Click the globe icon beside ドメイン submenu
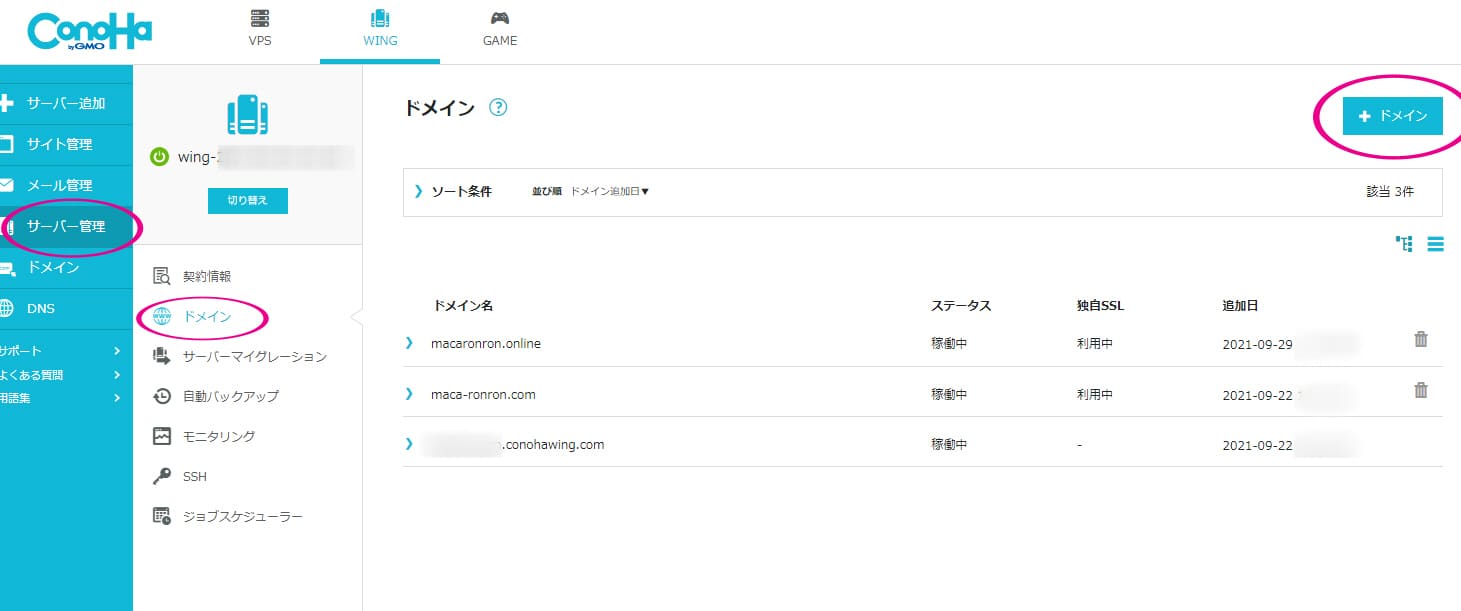The width and height of the screenshot is (1461, 611). (162, 316)
